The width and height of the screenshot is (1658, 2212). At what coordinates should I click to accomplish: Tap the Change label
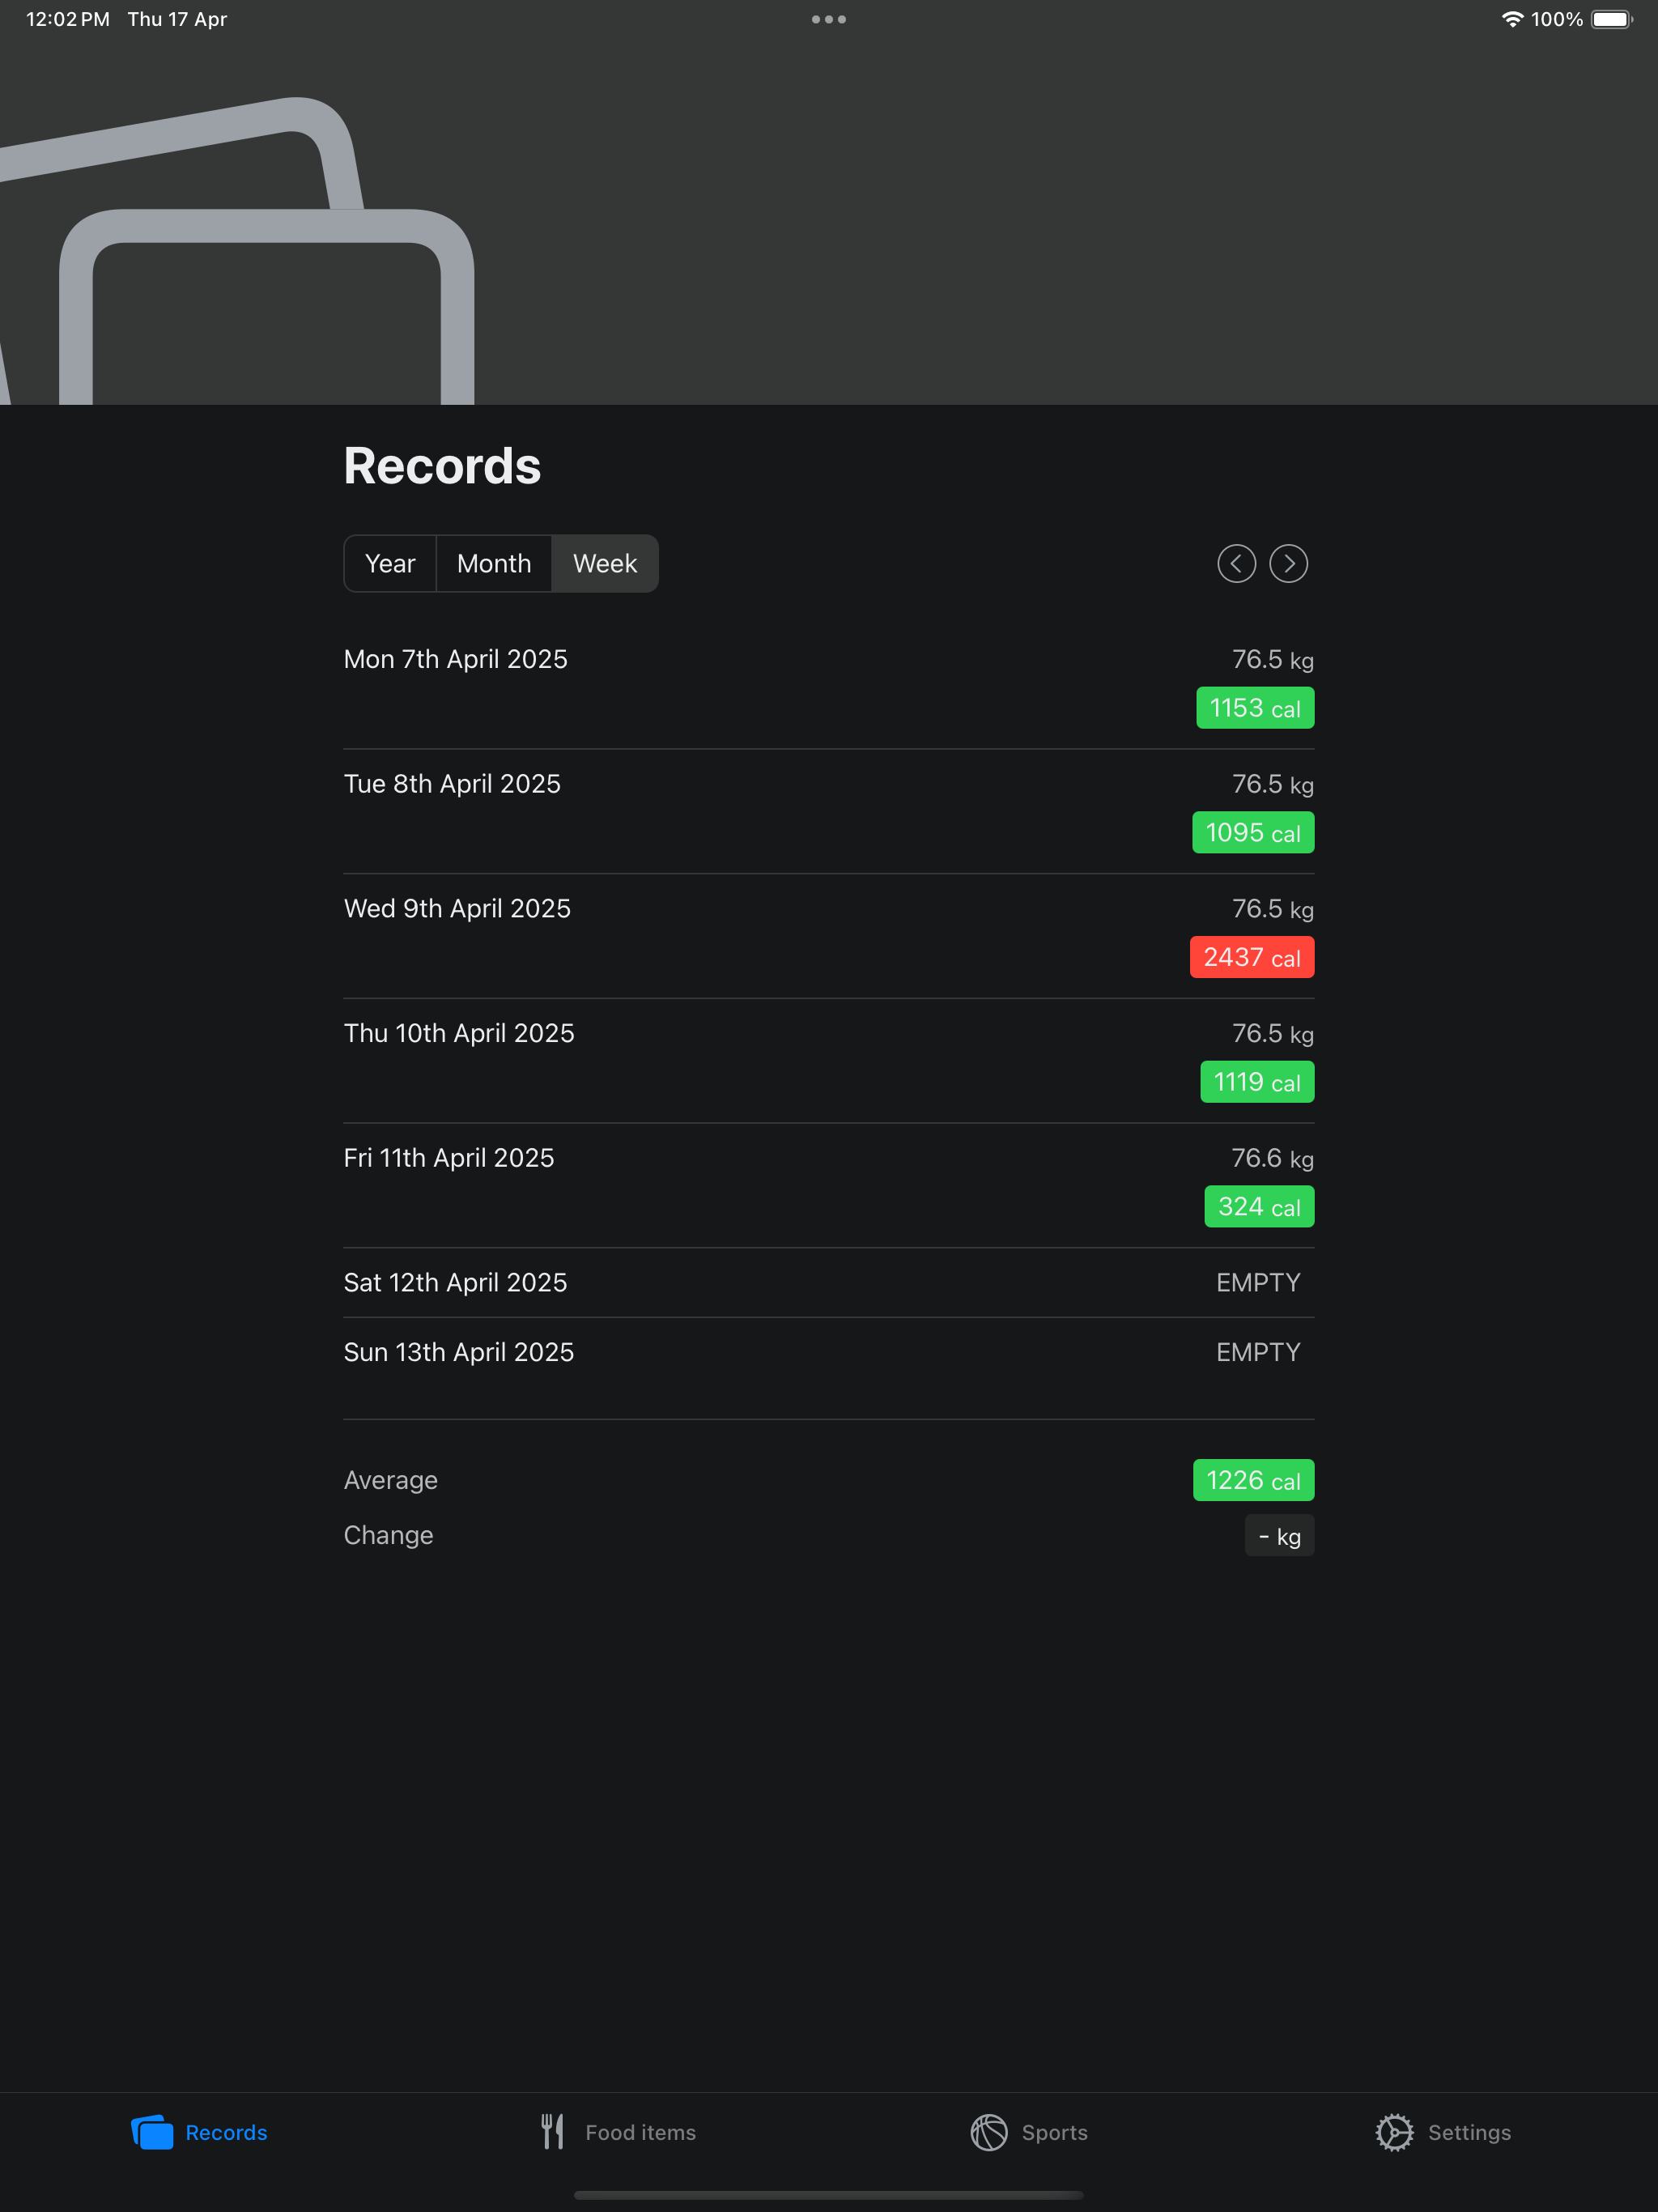point(389,1535)
